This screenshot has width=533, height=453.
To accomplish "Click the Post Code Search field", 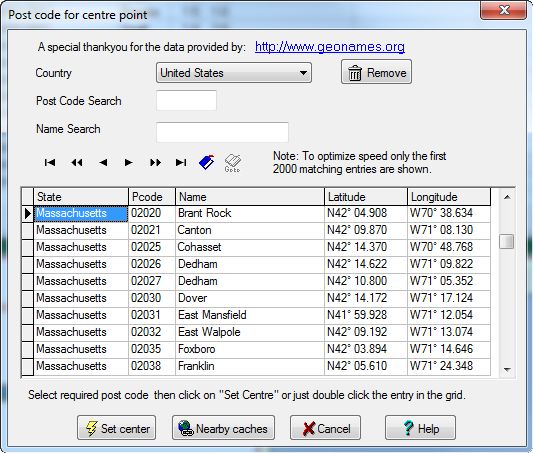I will 186,100.
